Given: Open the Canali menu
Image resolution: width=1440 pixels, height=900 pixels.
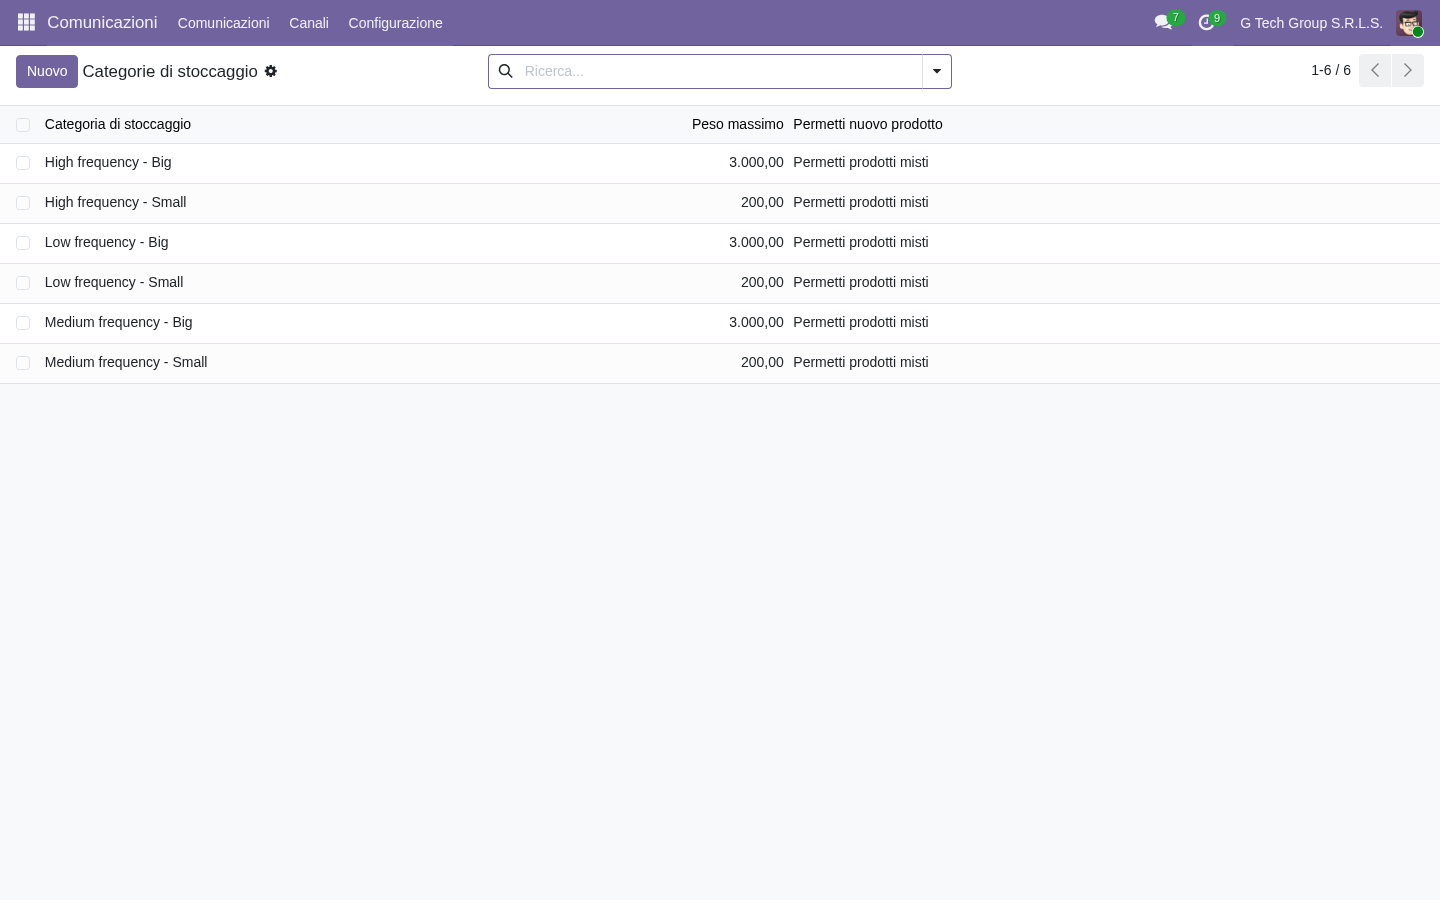Looking at the screenshot, I should 309,23.
